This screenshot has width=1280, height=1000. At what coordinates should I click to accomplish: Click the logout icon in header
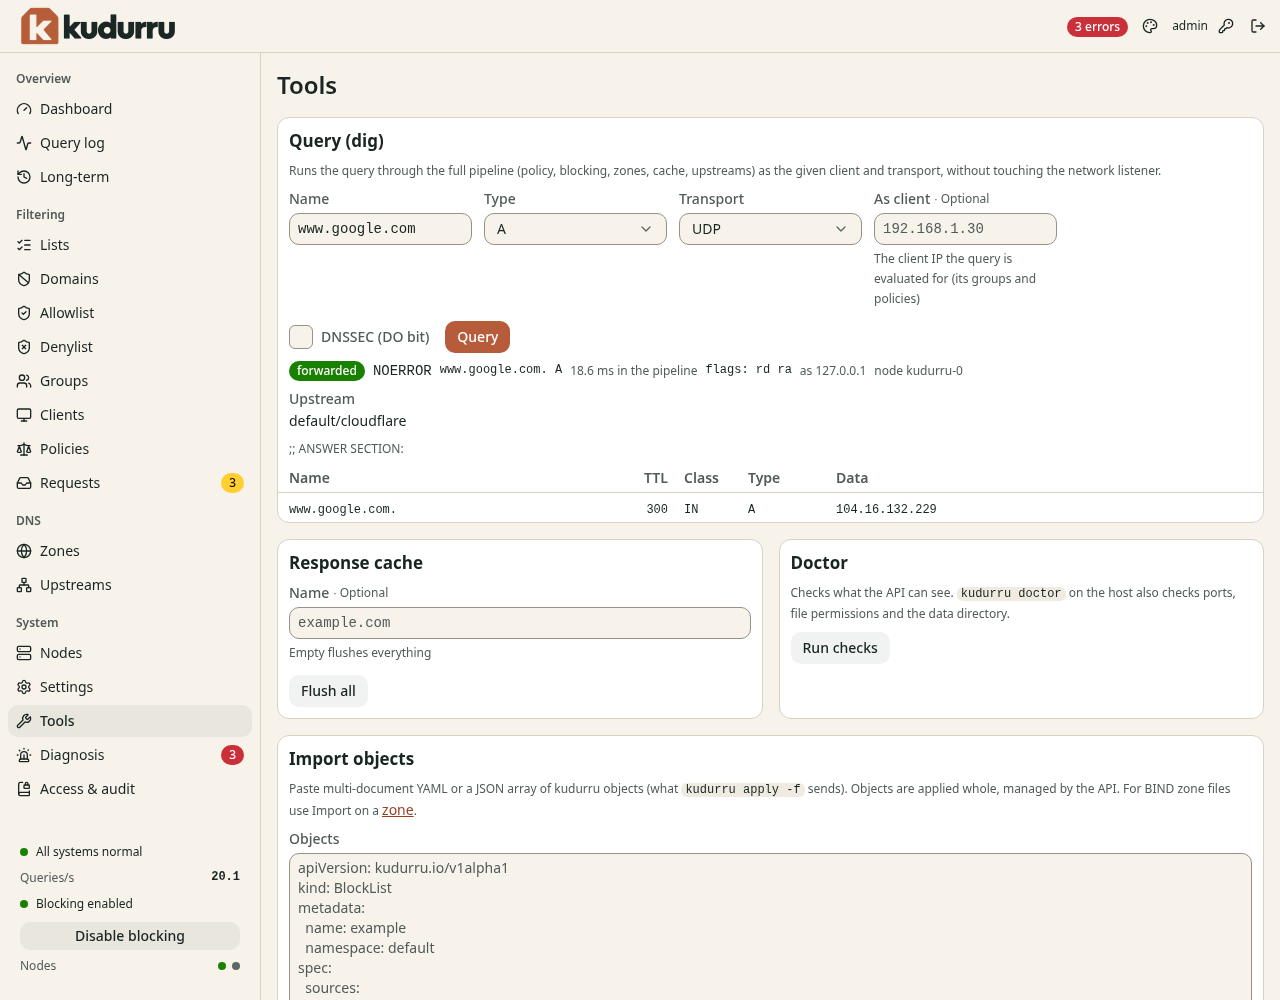coord(1258,26)
